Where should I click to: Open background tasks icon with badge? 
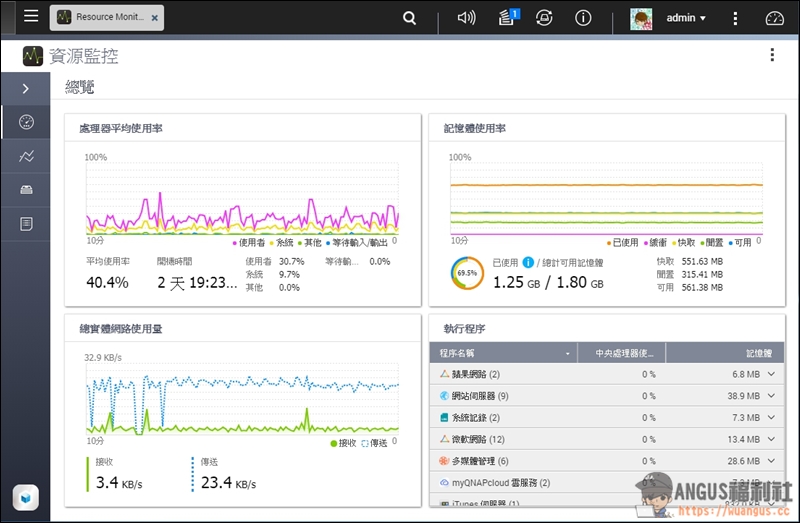pyautogui.click(x=507, y=17)
